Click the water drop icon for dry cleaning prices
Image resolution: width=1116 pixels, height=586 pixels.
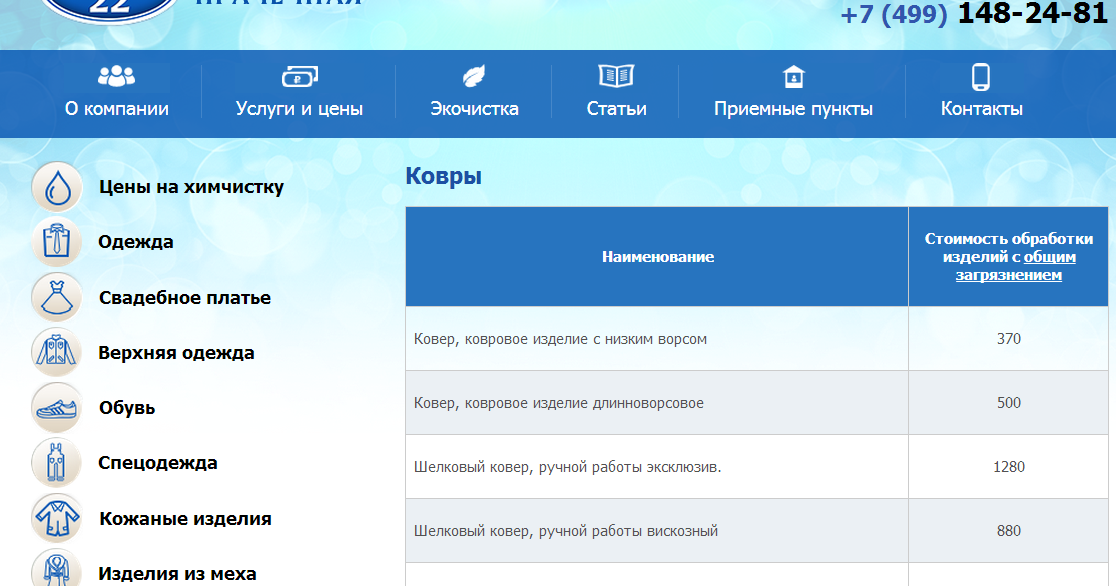click(57, 187)
